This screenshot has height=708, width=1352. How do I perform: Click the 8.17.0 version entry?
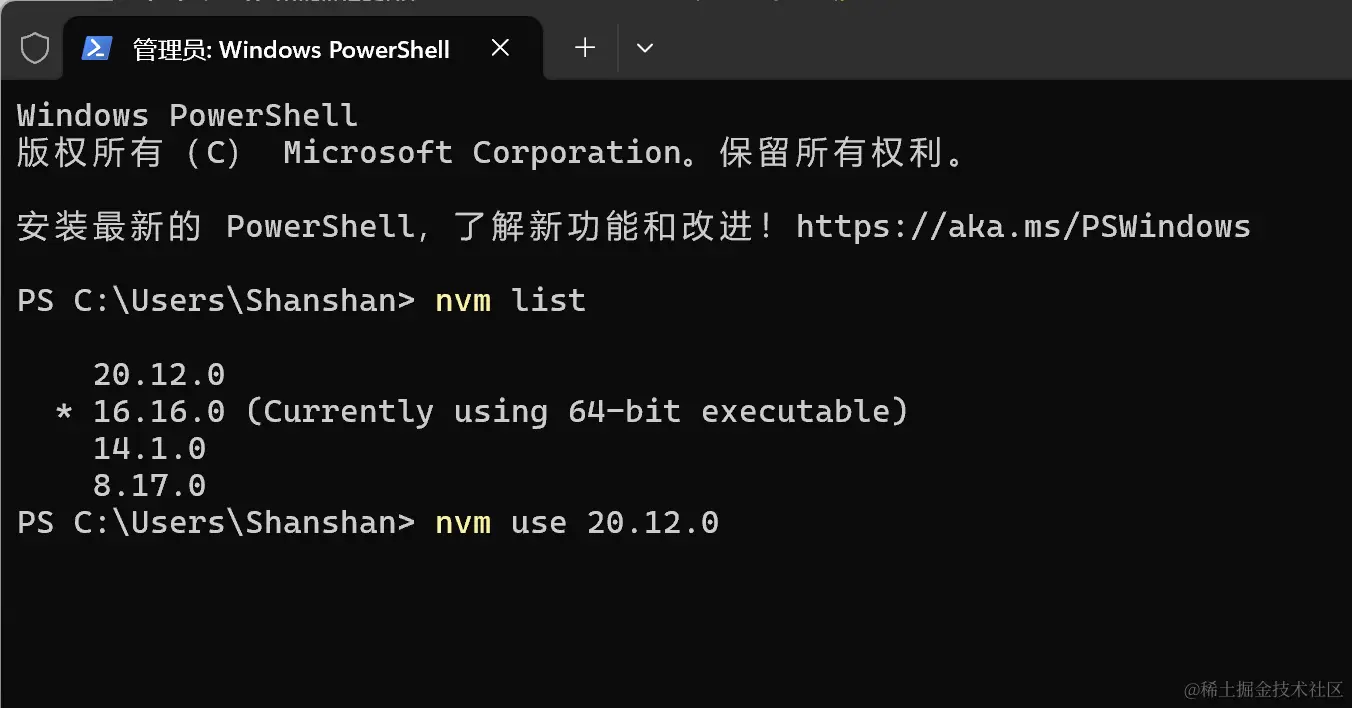[x=149, y=486]
